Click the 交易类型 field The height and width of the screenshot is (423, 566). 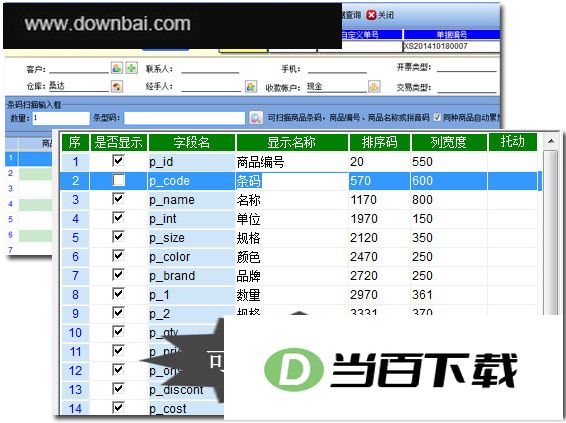click(466, 87)
